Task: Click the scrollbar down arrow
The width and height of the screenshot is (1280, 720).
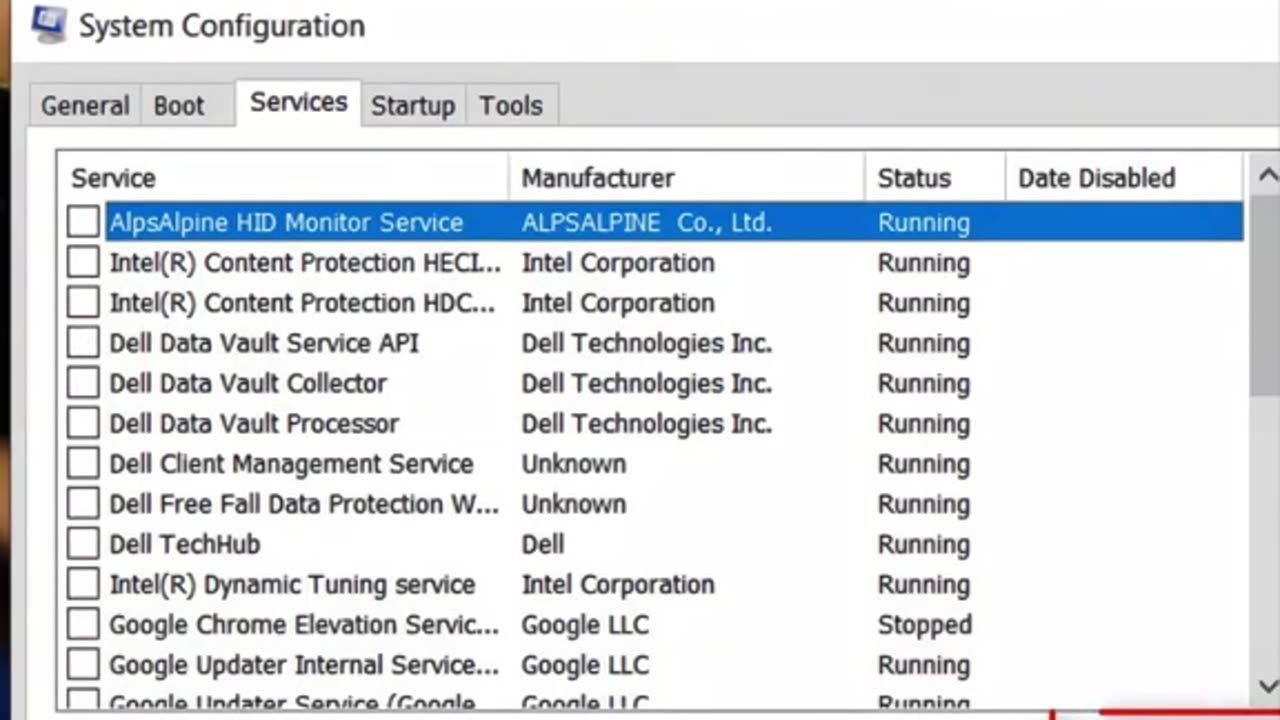Action: coord(1267,686)
